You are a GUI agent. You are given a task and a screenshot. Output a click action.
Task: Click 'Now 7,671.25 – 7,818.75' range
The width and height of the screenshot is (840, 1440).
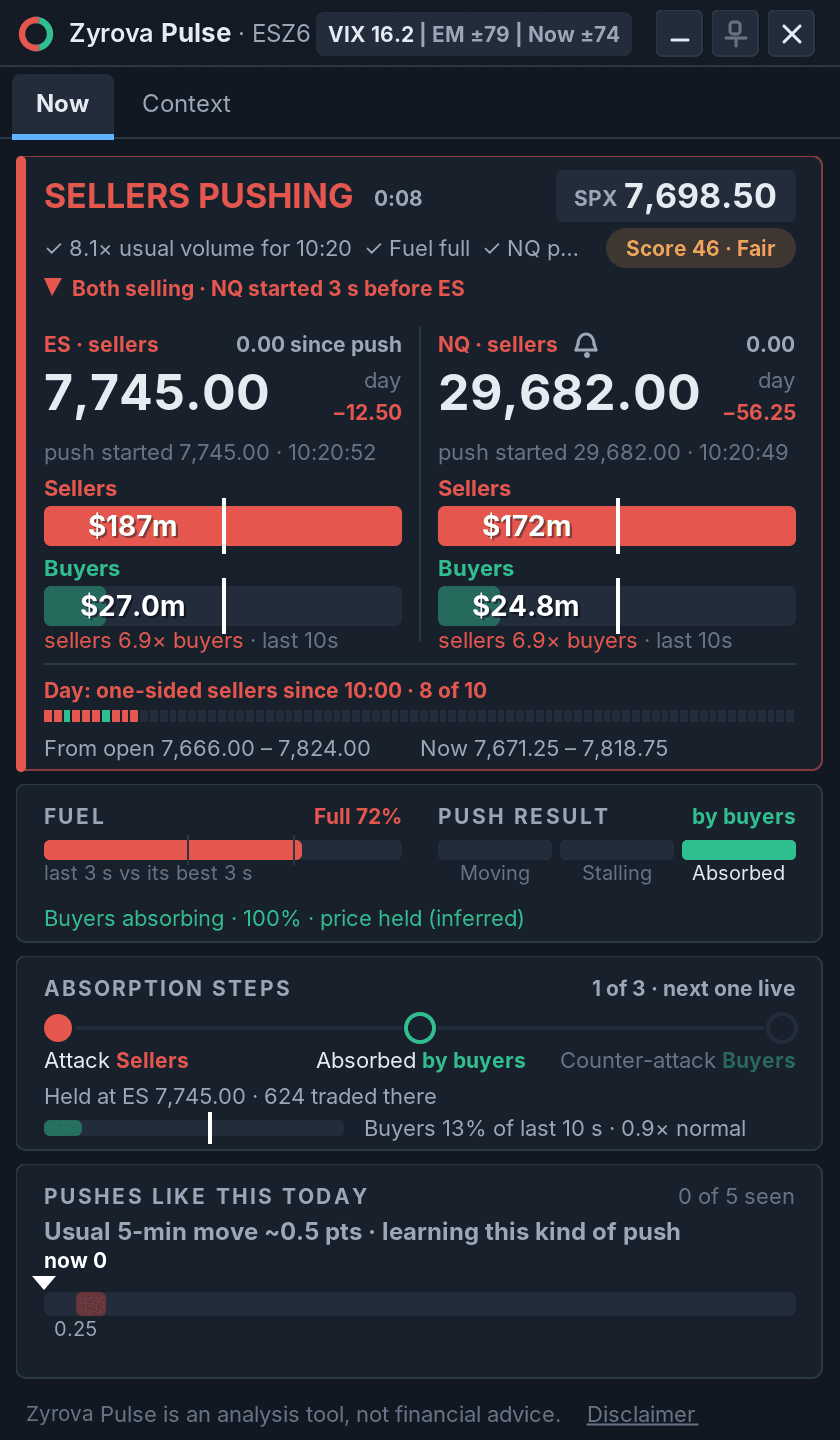(544, 748)
